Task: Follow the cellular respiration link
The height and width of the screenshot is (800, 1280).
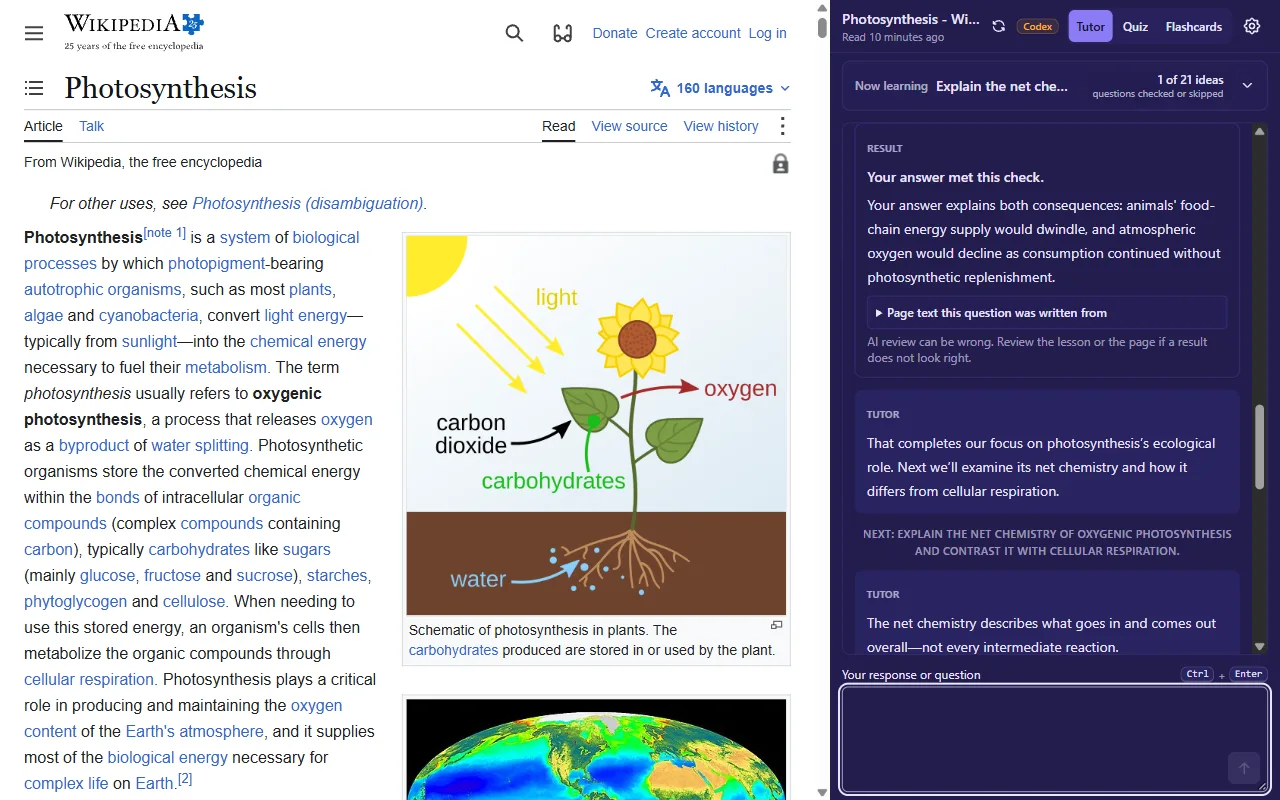Action: pos(89,679)
